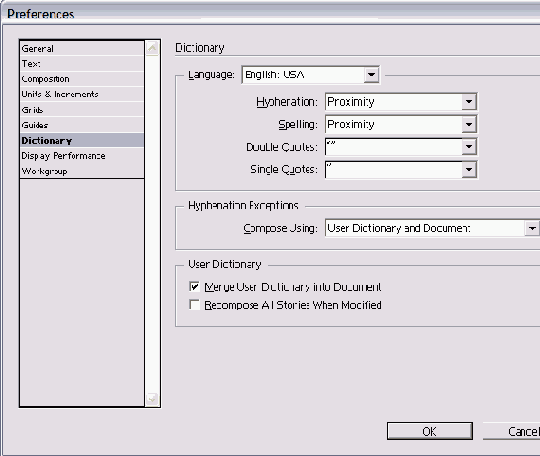Viewport: 540px width, 456px height.
Task: Open the Composition preferences category
Action: click(x=82, y=79)
